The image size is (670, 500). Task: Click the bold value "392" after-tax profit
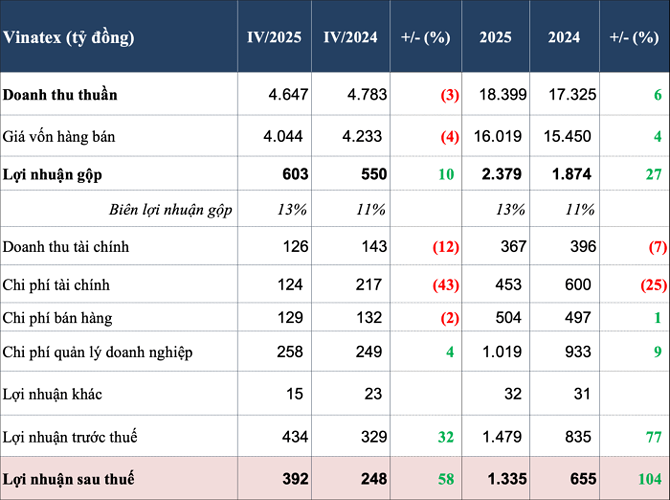[295, 478]
